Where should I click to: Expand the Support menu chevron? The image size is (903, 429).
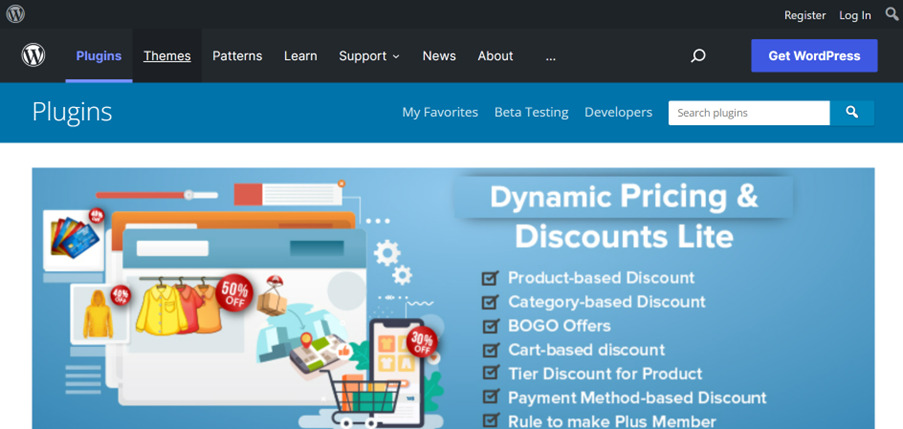pyautogui.click(x=396, y=56)
